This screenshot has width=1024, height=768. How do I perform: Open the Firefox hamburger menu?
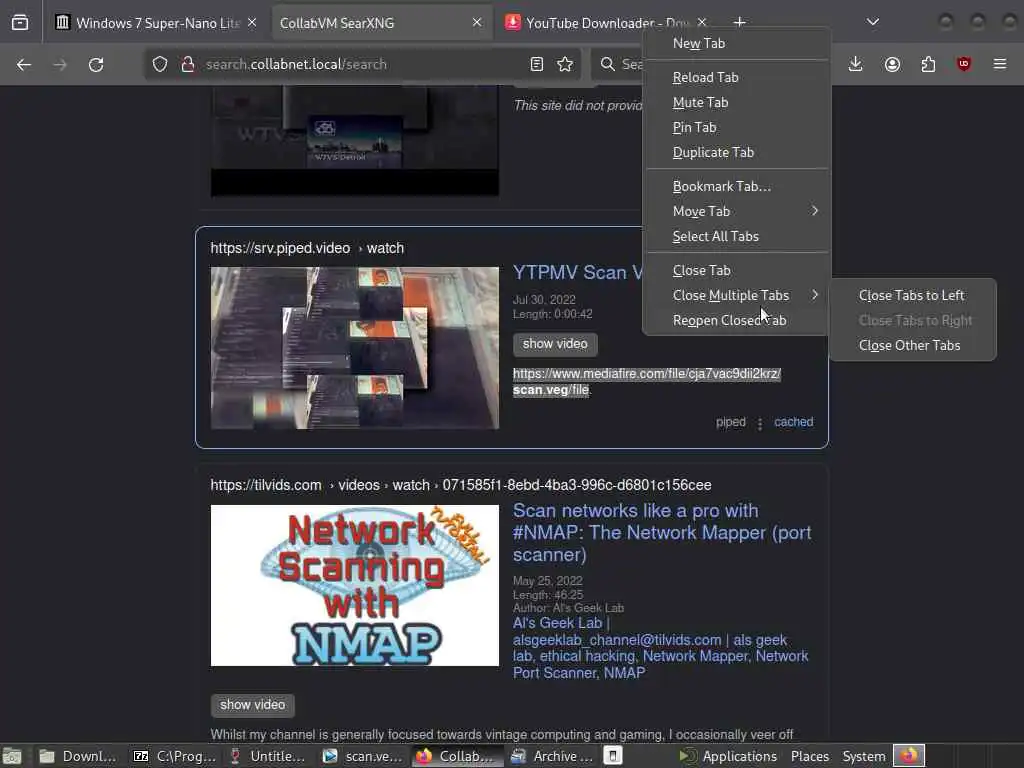point(1000,64)
